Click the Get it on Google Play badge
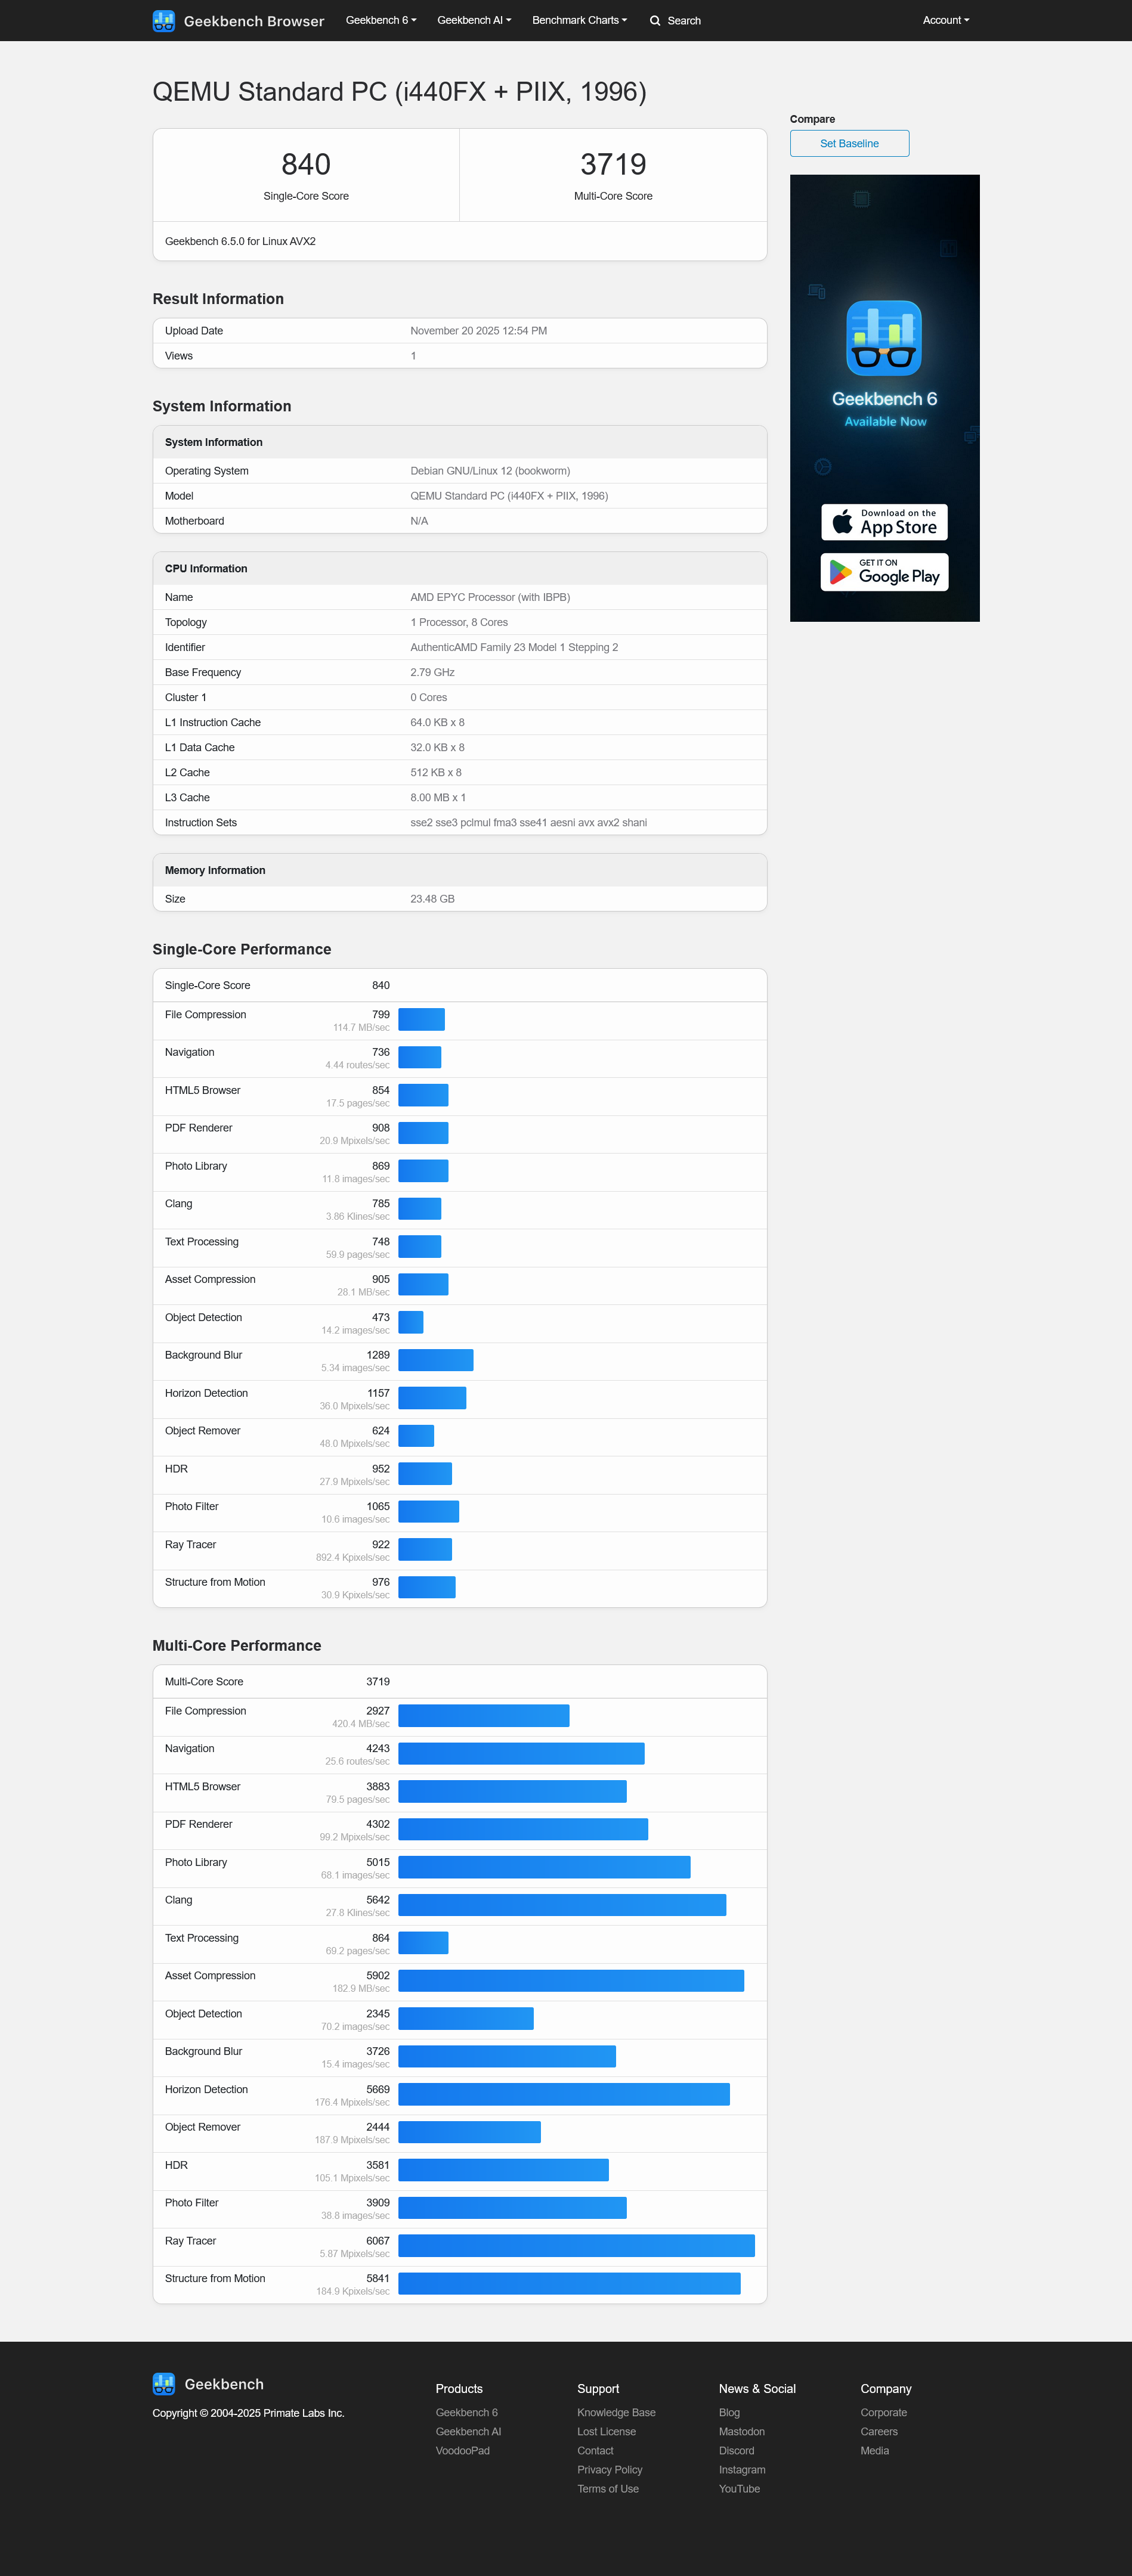1132x2576 pixels. coord(884,571)
